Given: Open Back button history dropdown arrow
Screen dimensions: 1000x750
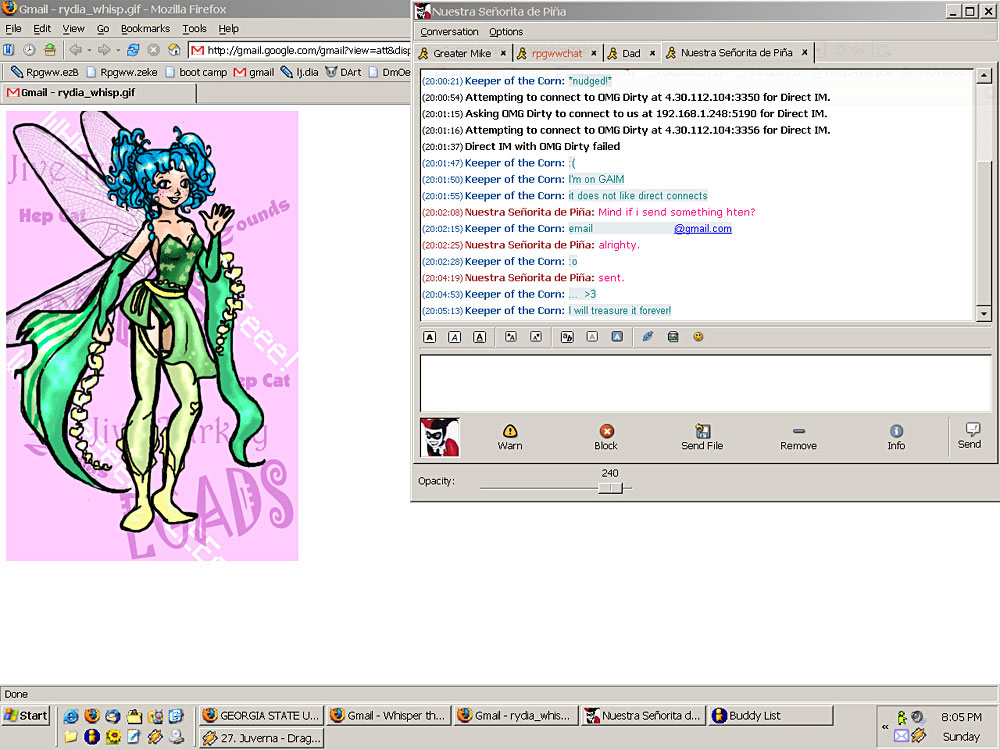Looking at the screenshot, I should coord(89,50).
